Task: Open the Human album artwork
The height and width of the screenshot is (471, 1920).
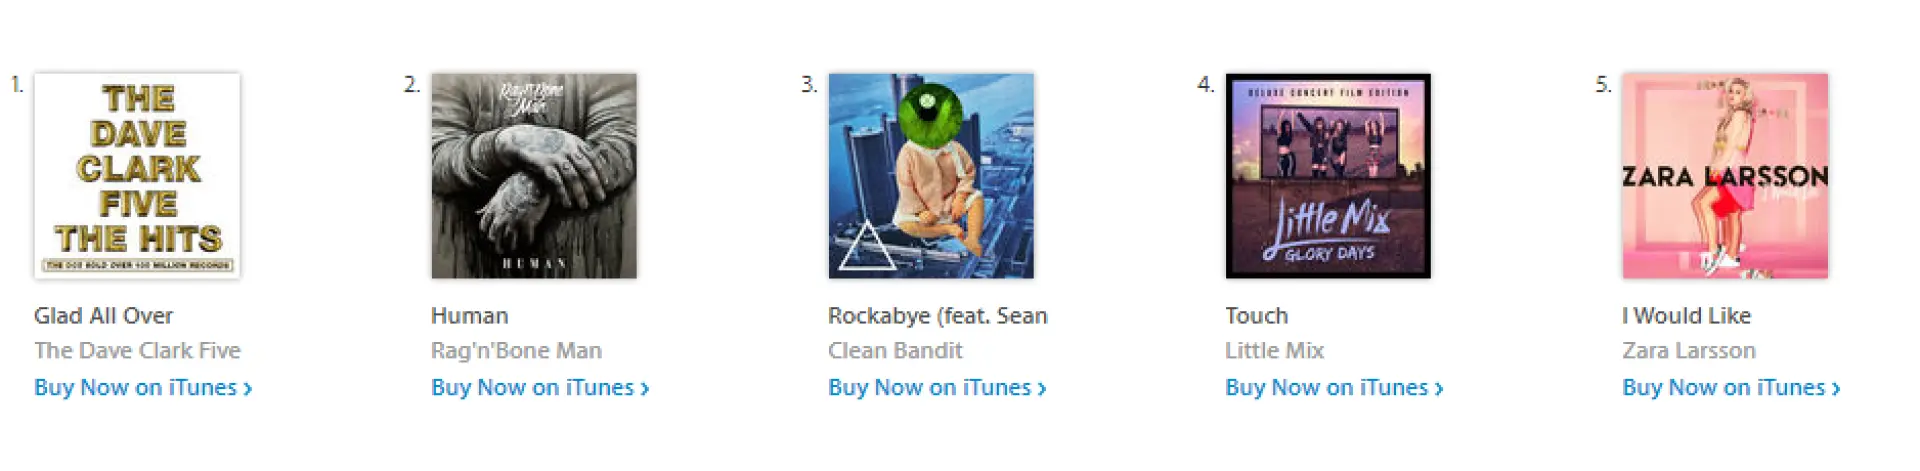Action: [x=534, y=176]
